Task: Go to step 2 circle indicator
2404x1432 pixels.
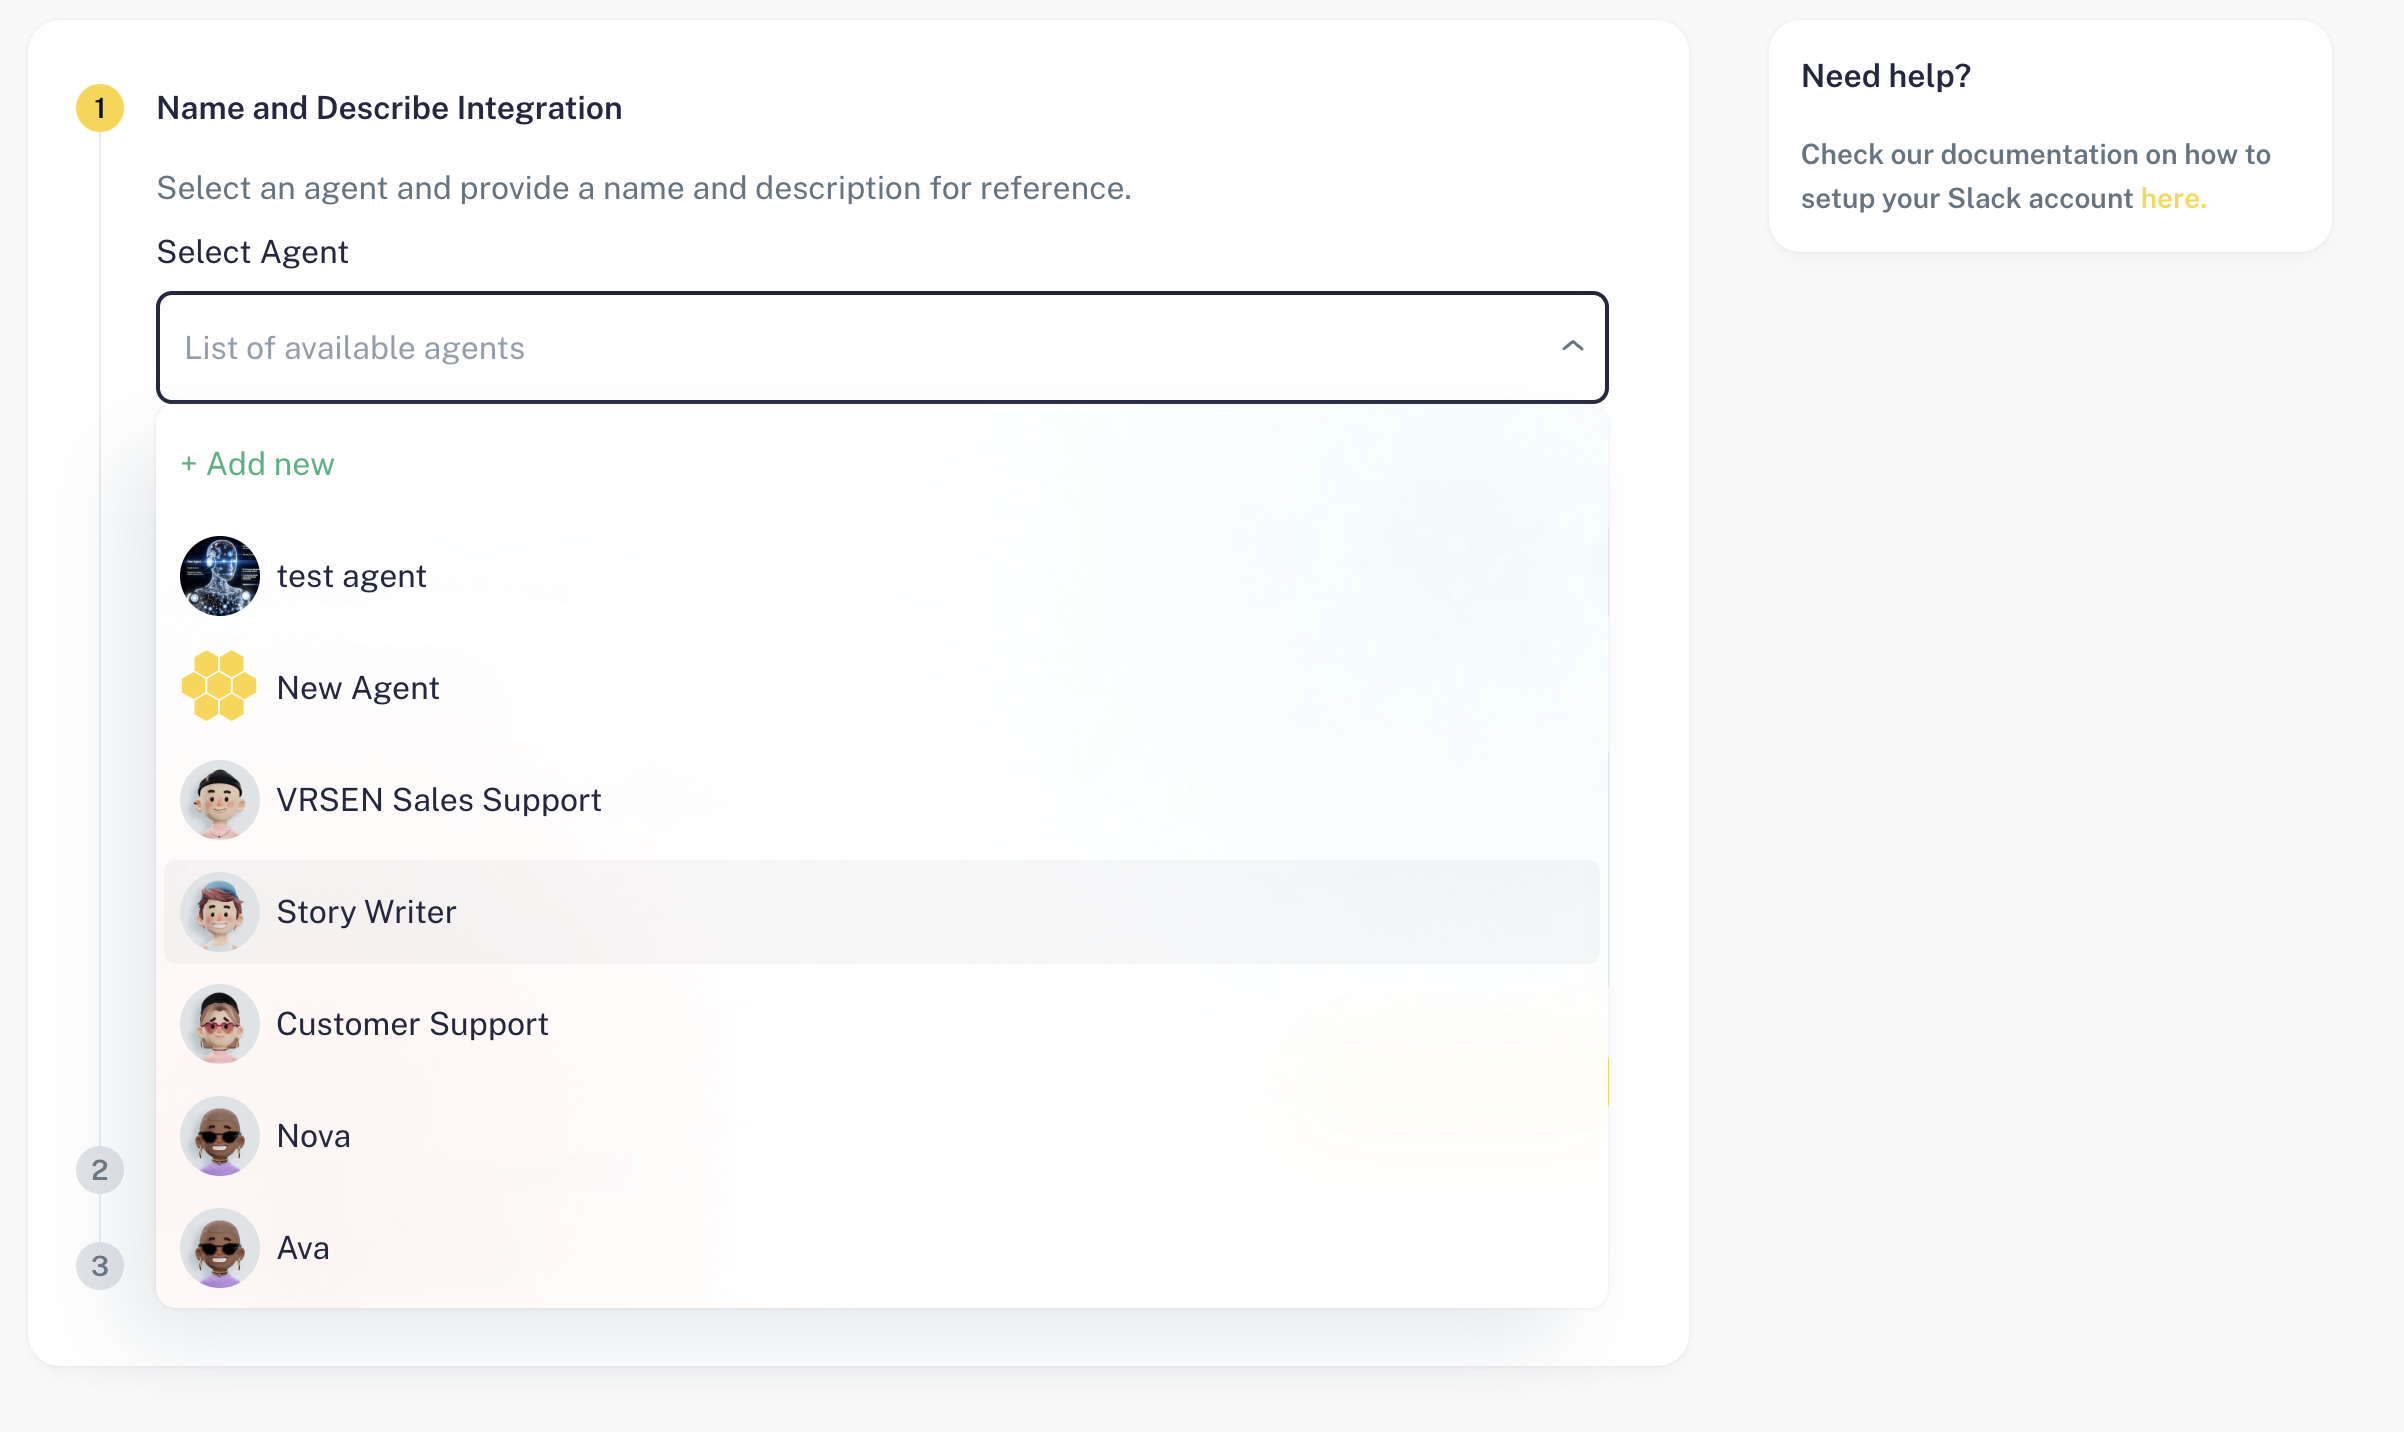Action: click(100, 1170)
